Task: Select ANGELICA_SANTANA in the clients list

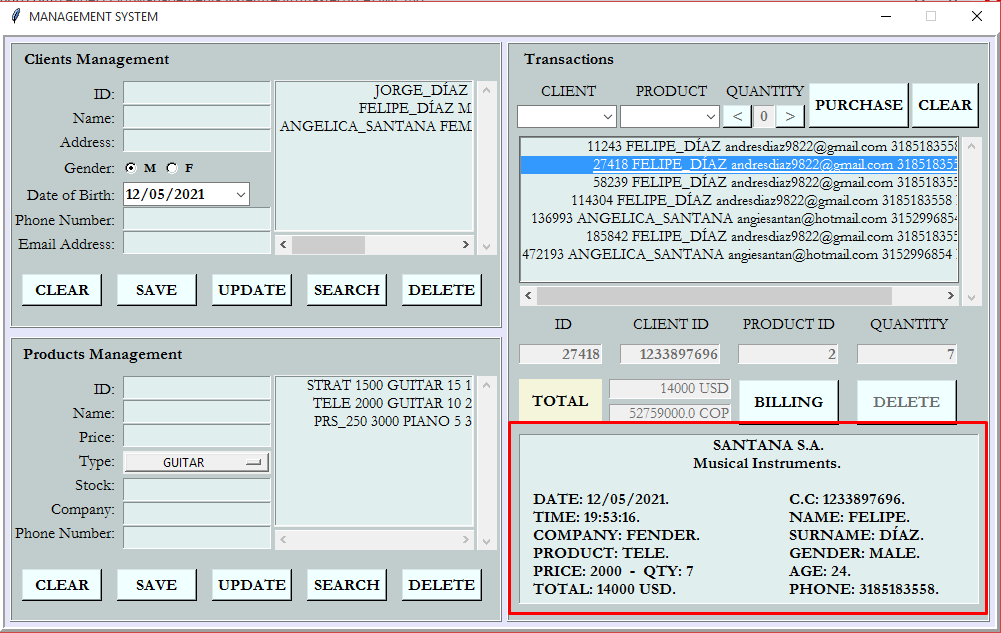Action: click(375, 126)
